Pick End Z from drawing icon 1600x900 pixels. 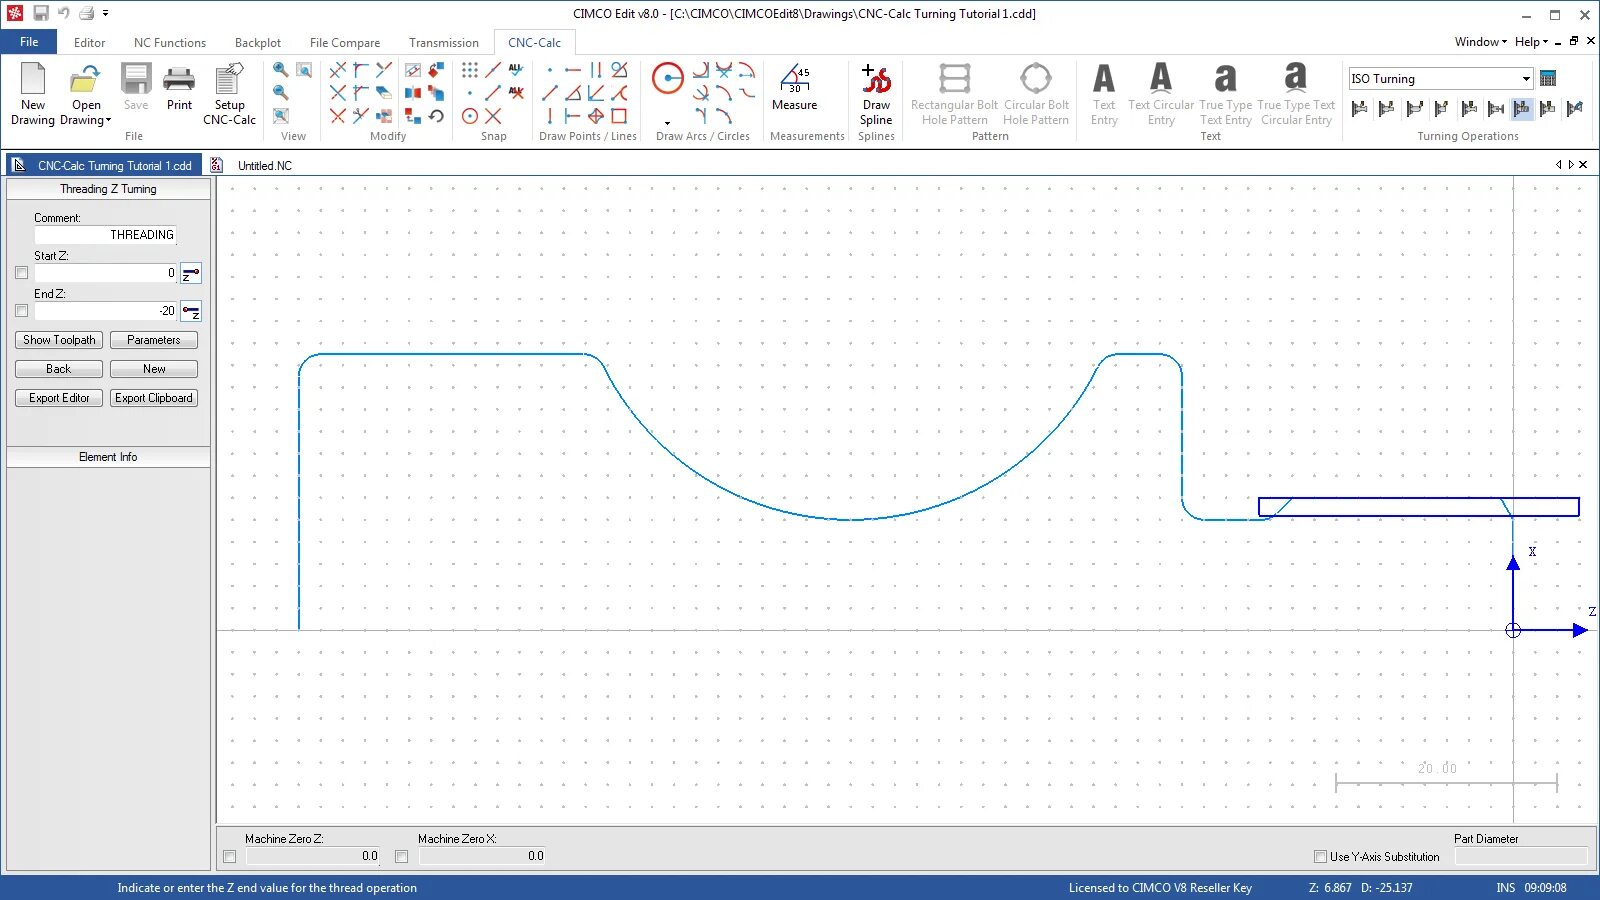coord(191,311)
